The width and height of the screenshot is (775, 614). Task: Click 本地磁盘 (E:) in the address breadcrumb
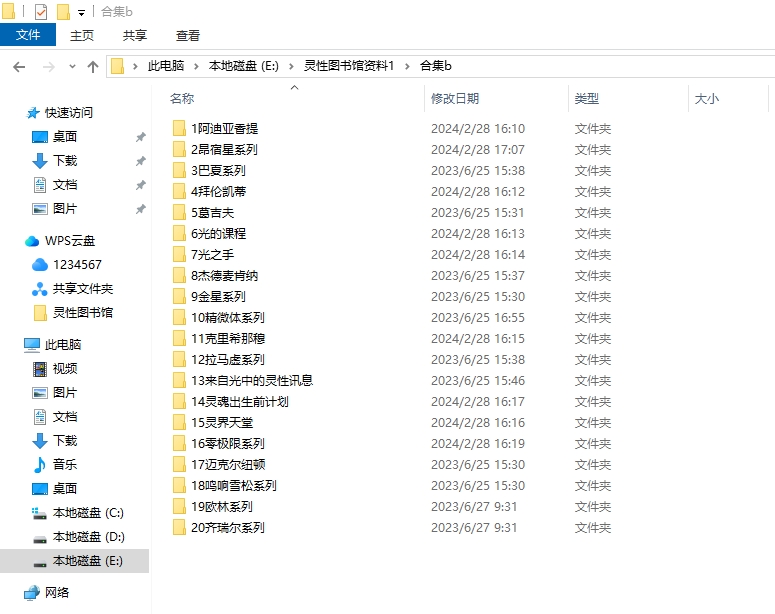[x=244, y=66]
